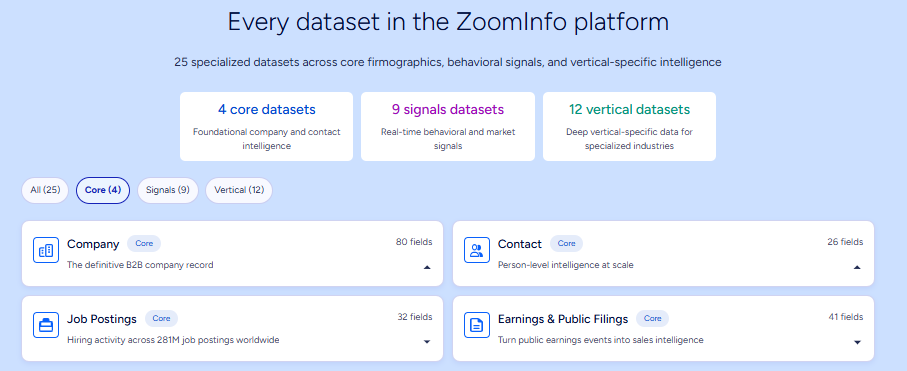The width and height of the screenshot is (907, 371).
Task: Click the Core badge next to Company
Action: click(x=144, y=244)
